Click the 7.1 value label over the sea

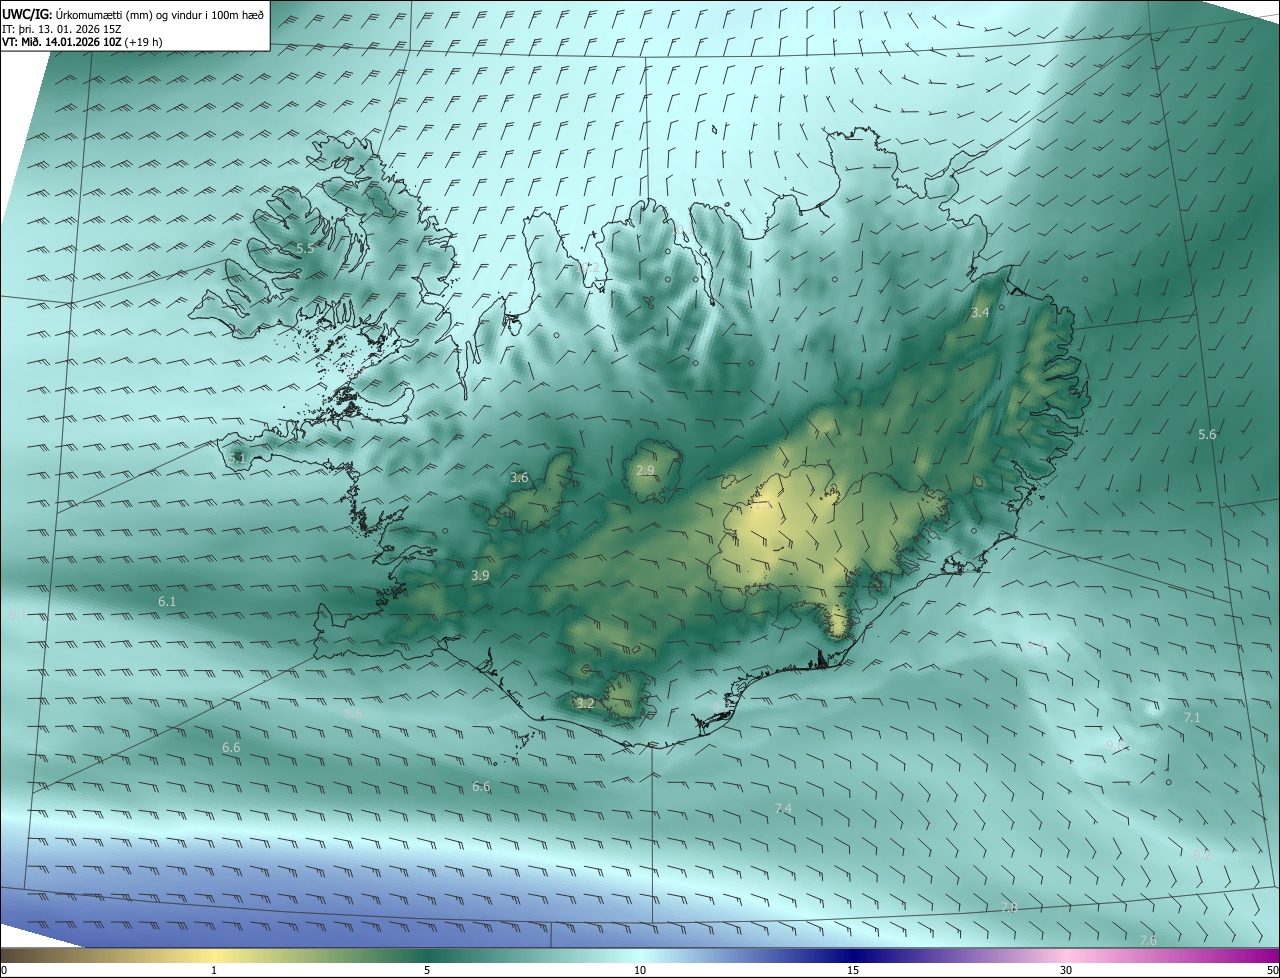click(1191, 717)
